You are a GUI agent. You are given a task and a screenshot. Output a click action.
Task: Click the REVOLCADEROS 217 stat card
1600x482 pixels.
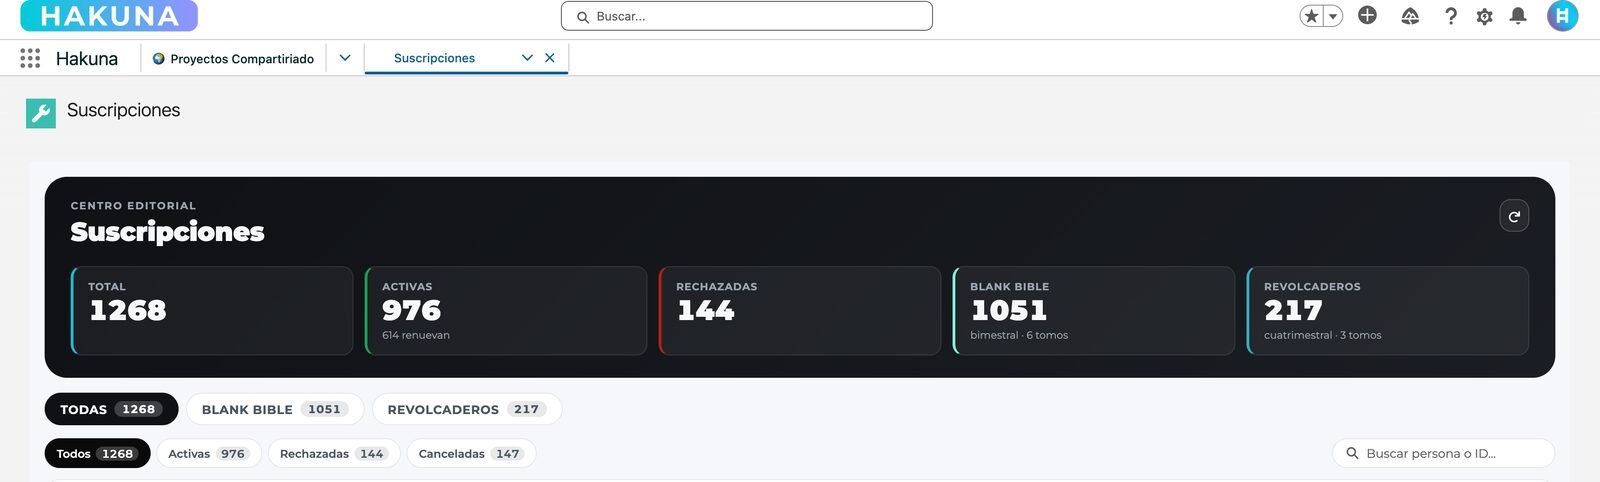coord(1388,310)
